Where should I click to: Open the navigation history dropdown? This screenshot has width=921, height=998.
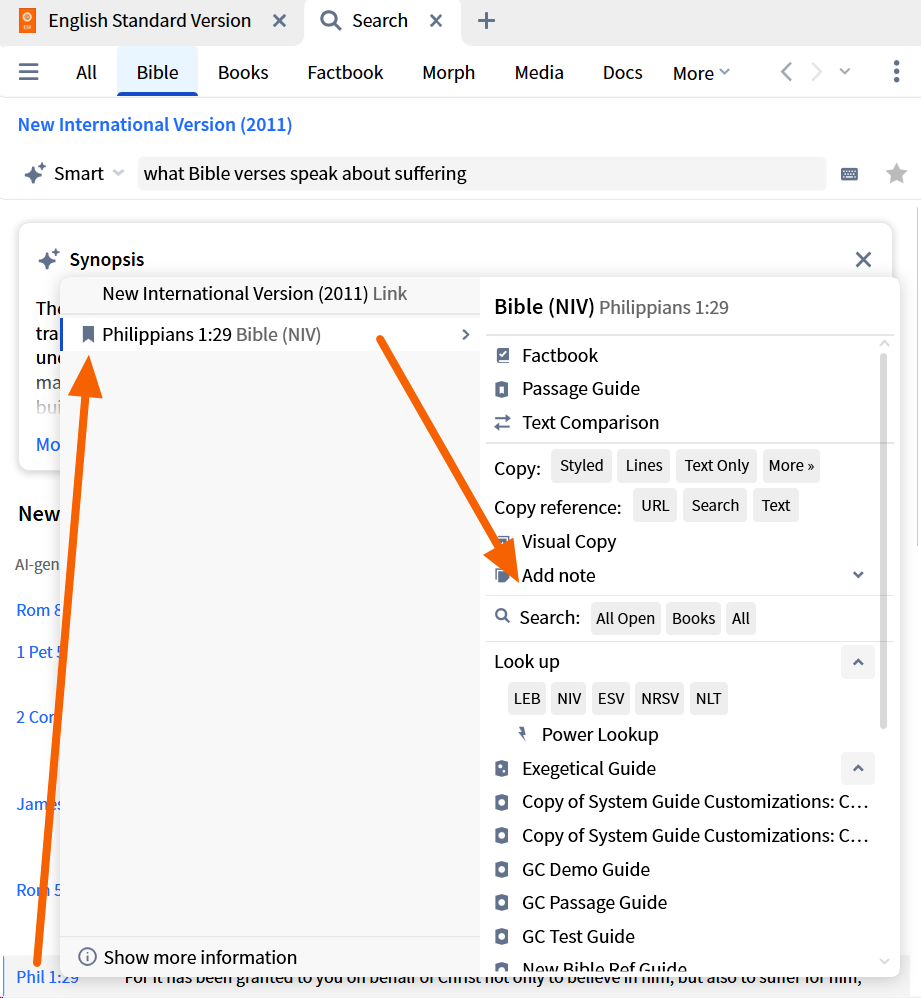click(845, 71)
